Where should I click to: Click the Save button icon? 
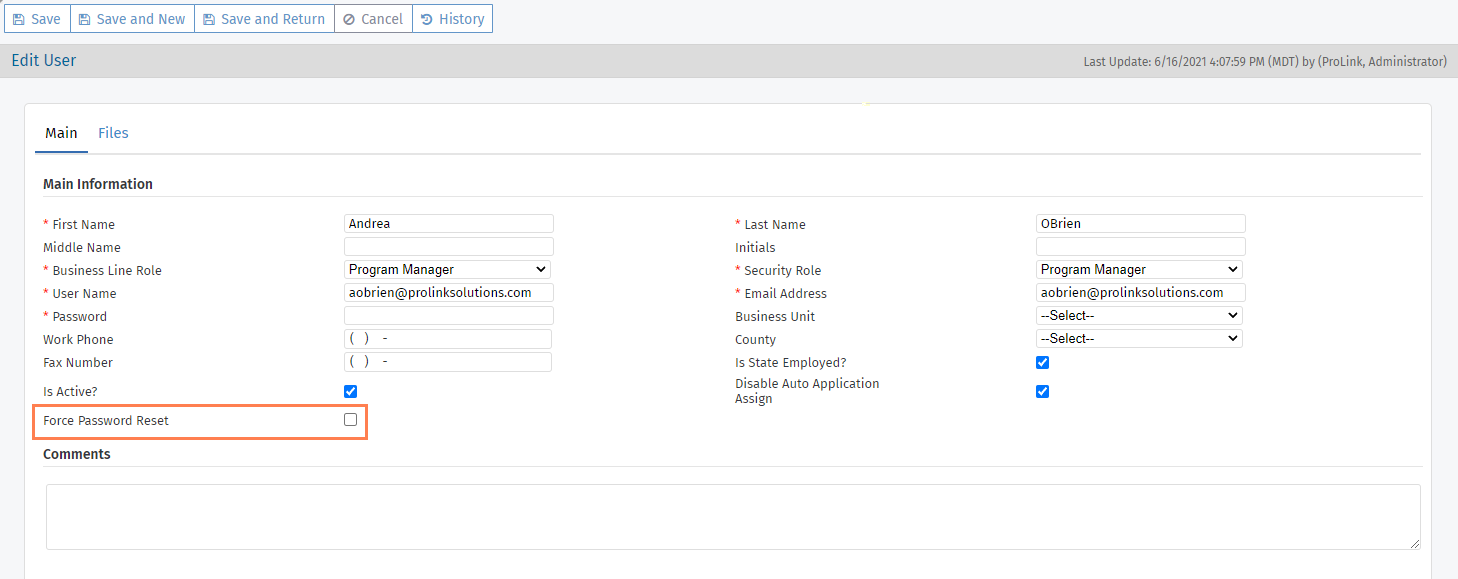coord(19,19)
